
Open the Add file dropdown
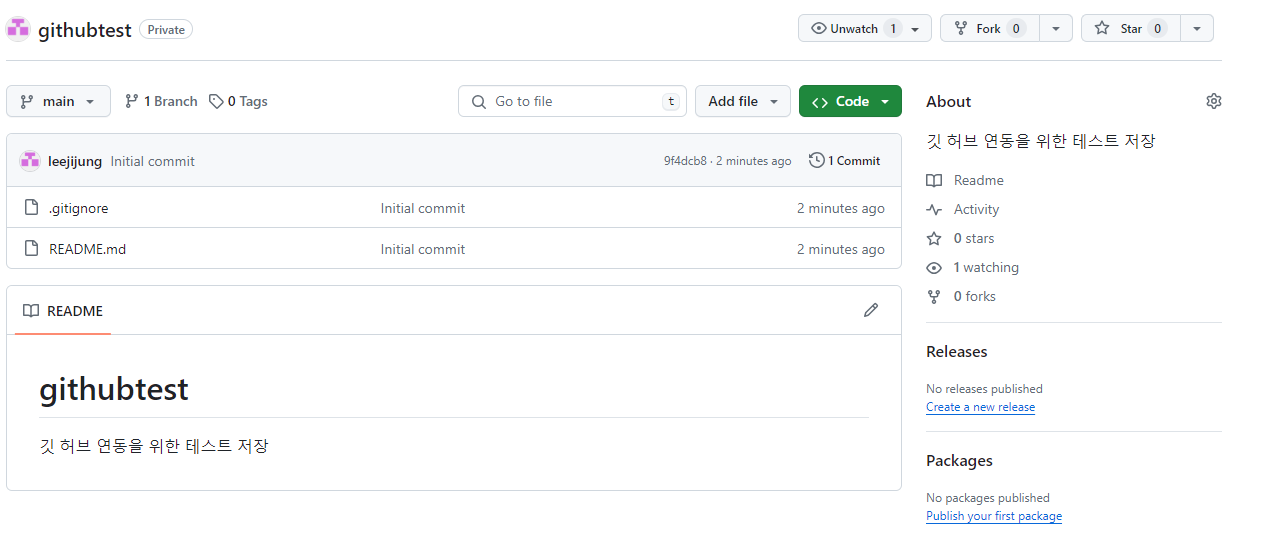click(742, 101)
